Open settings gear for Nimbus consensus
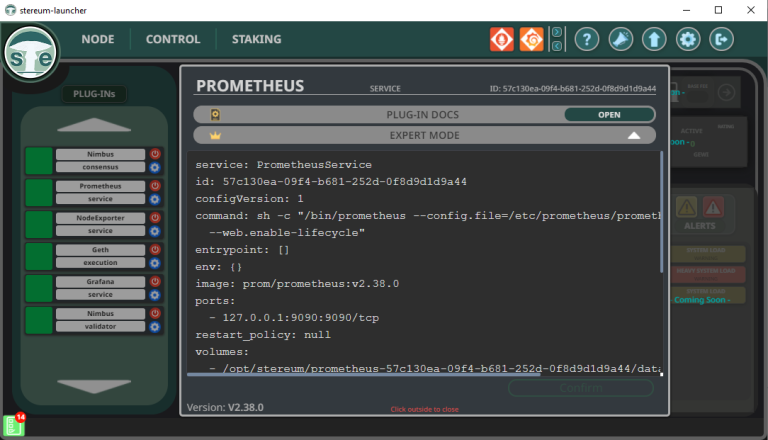Image resolution: width=768 pixels, height=440 pixels. [x=155, y=168]
